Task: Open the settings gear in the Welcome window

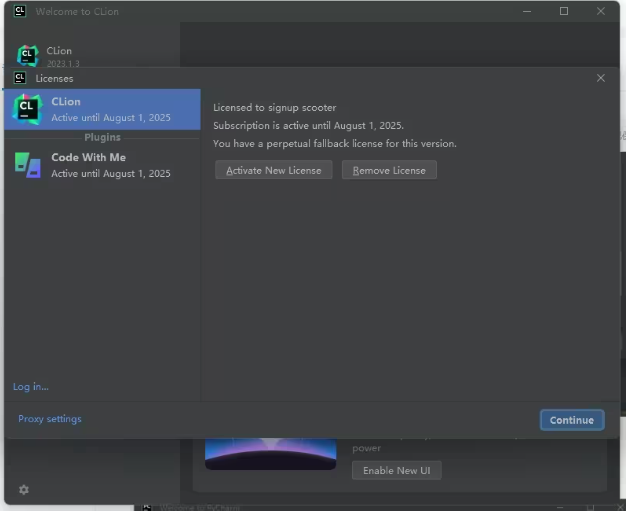Action: tap(24, 489)
